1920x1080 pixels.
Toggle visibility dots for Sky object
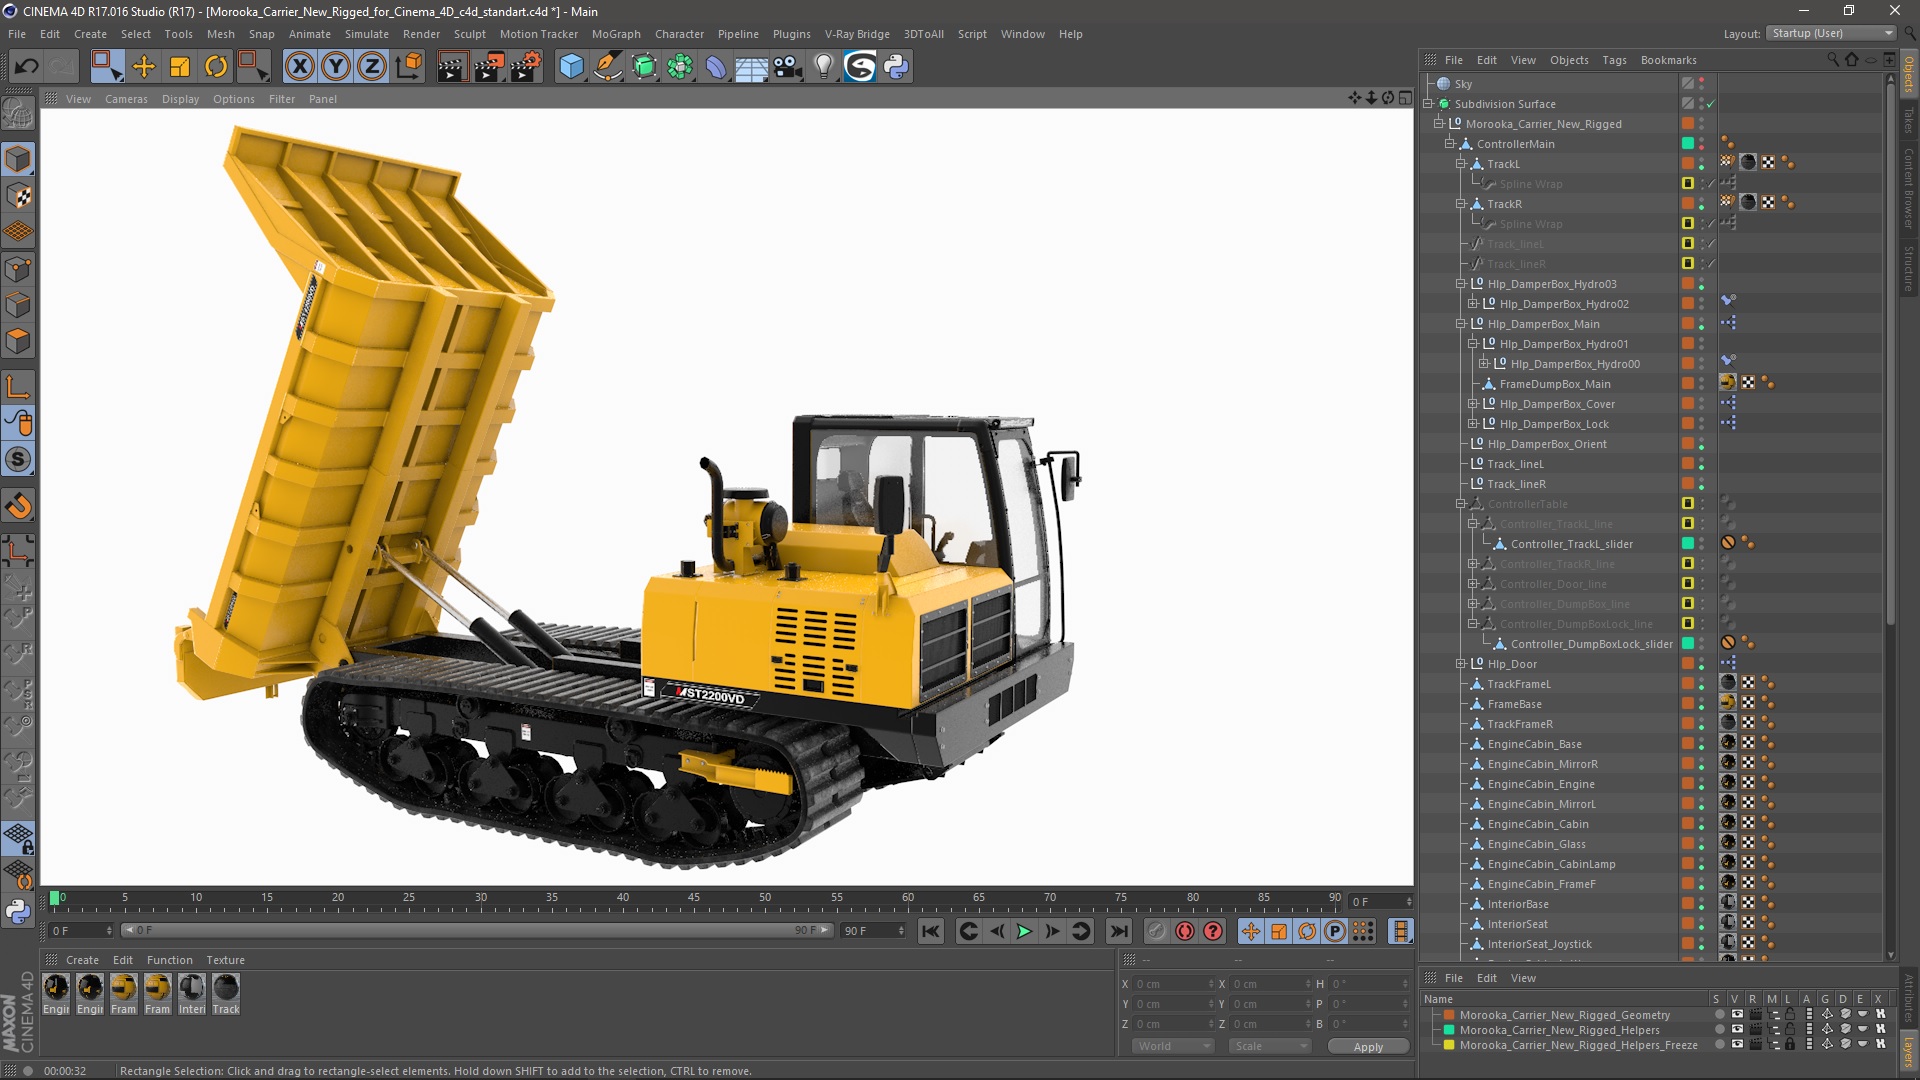1702,84
